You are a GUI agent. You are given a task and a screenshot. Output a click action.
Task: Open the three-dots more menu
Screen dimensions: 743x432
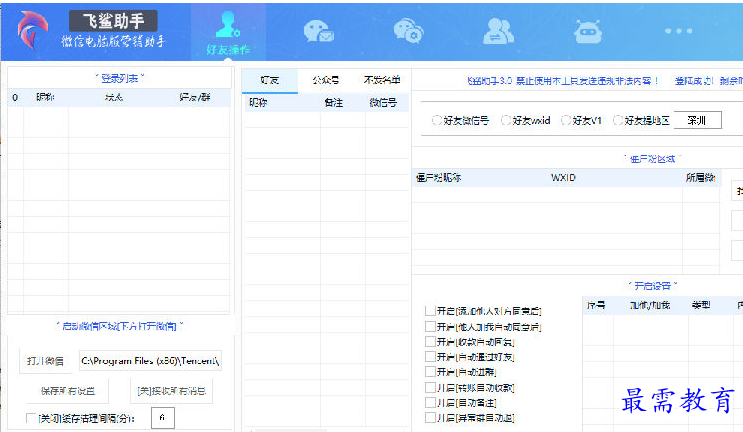tap(678, 31)
